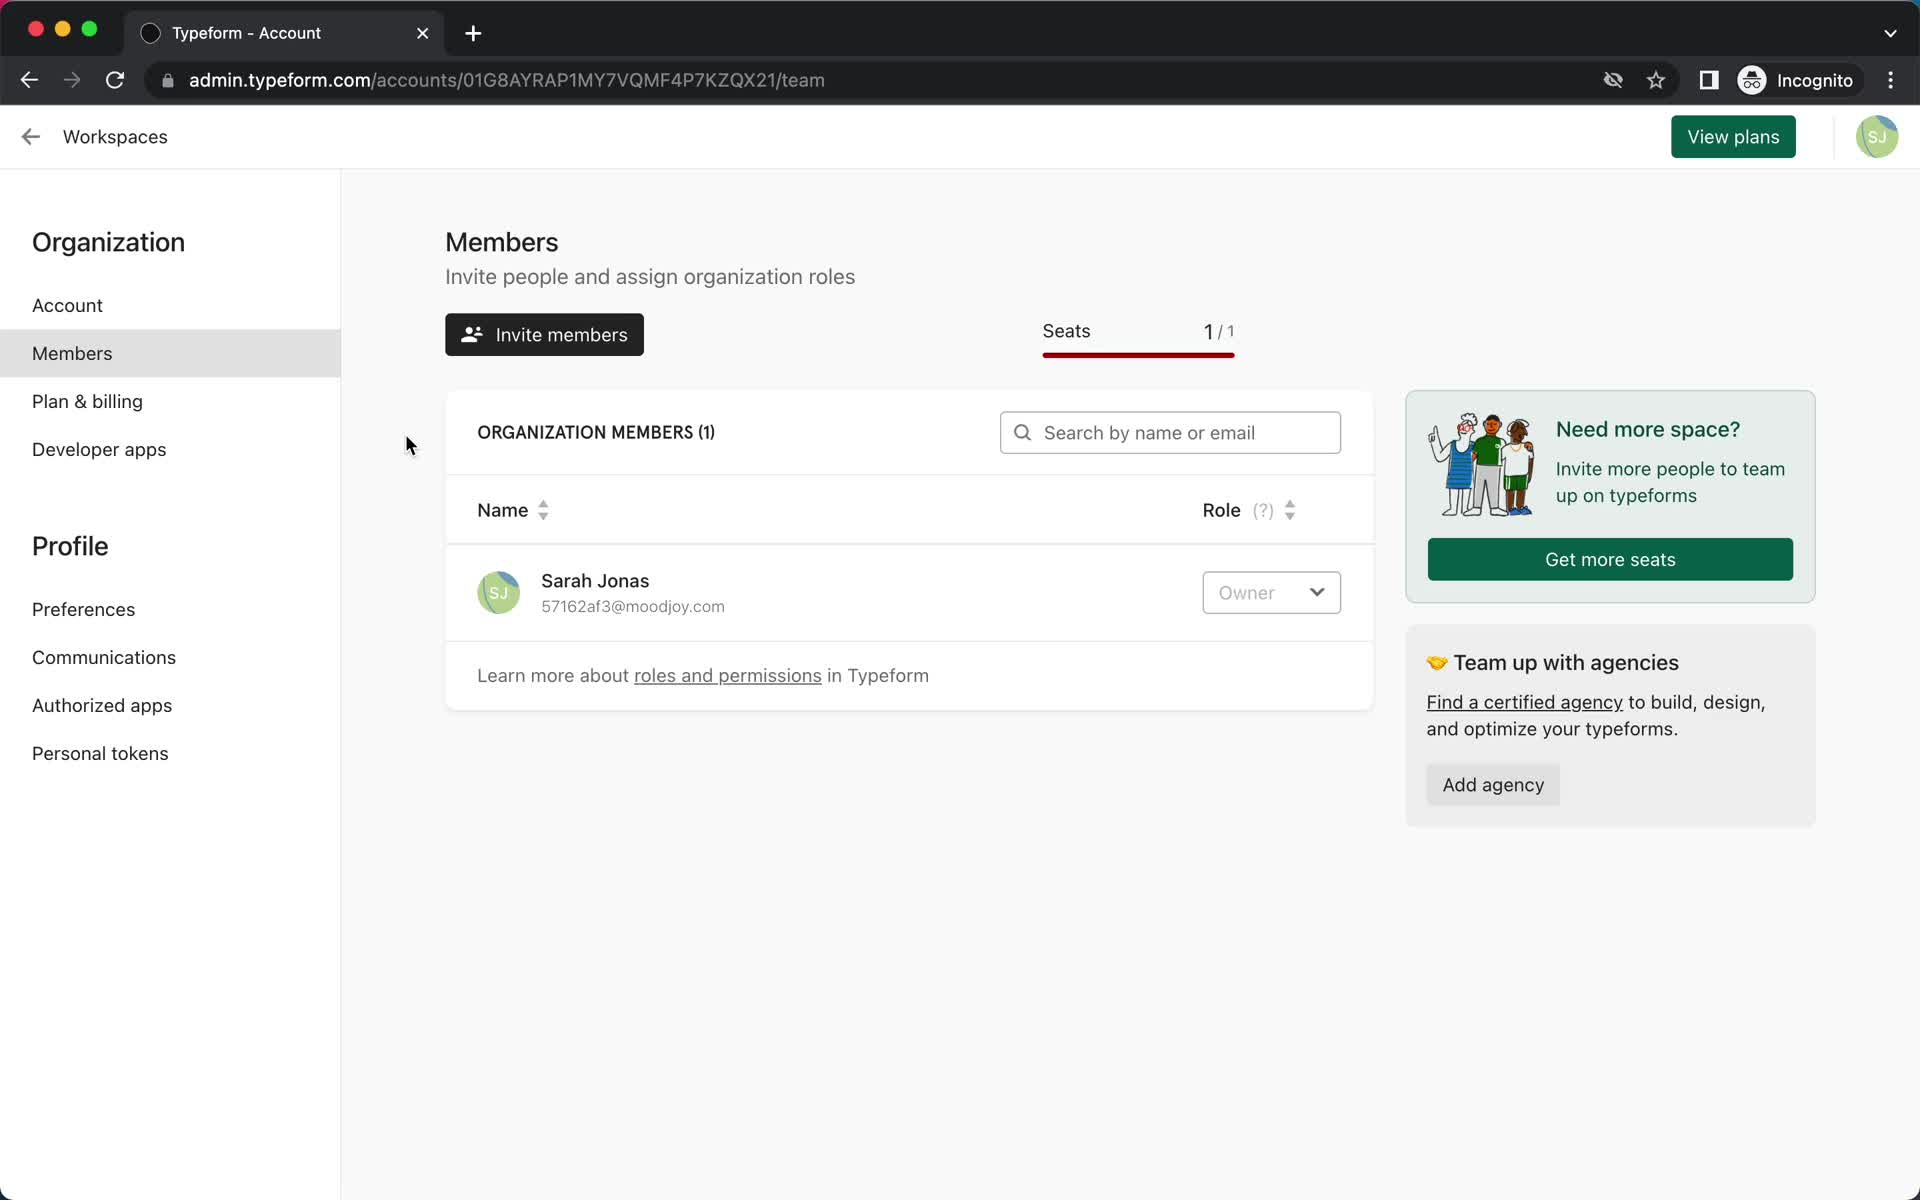This screenshot has height=1200, width=1920.
Task: Open Chrome's three-dot menu
Action: 1890,80
